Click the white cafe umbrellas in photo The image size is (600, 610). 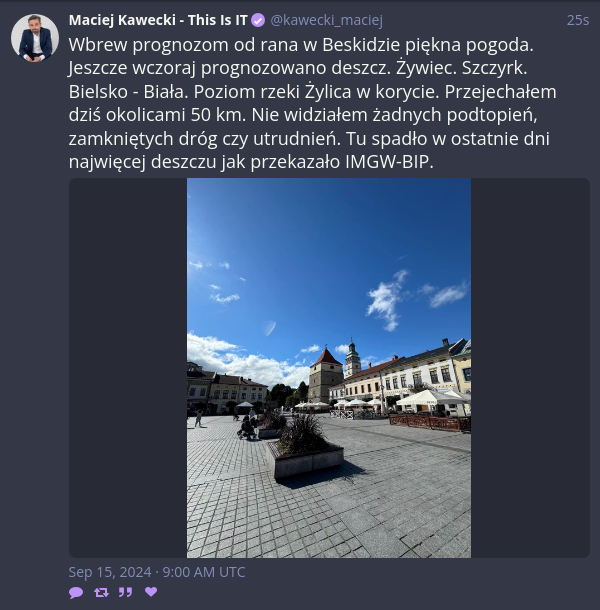(x=430, y=399)
